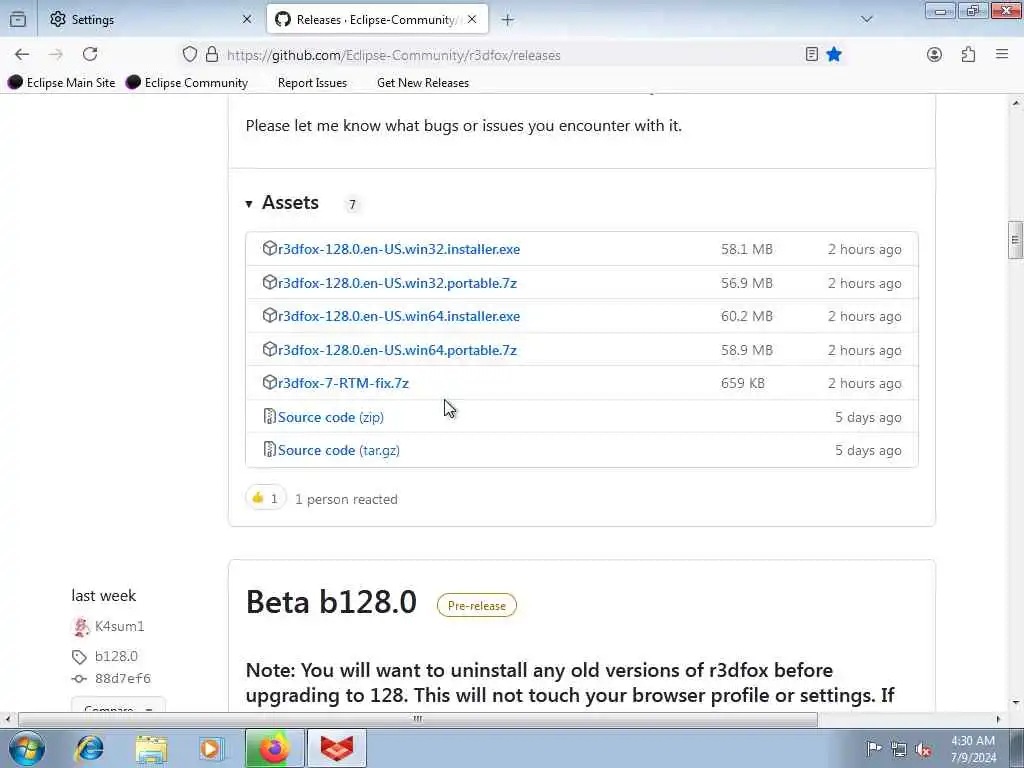This screenshot has height=768, width=1024.
Task: Click the horizontal scrollbar thumb
Action: tap(417, 719)
